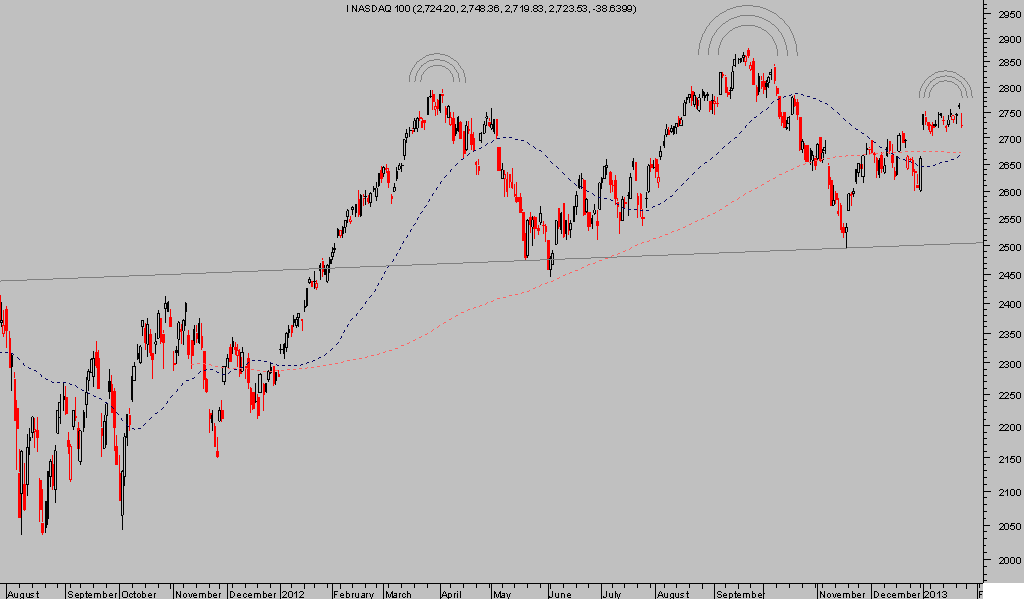Click the June 2012 low candlestick below the trendline
The width and height of the screenshot is (1024, 599).
(x=549, y=265)
